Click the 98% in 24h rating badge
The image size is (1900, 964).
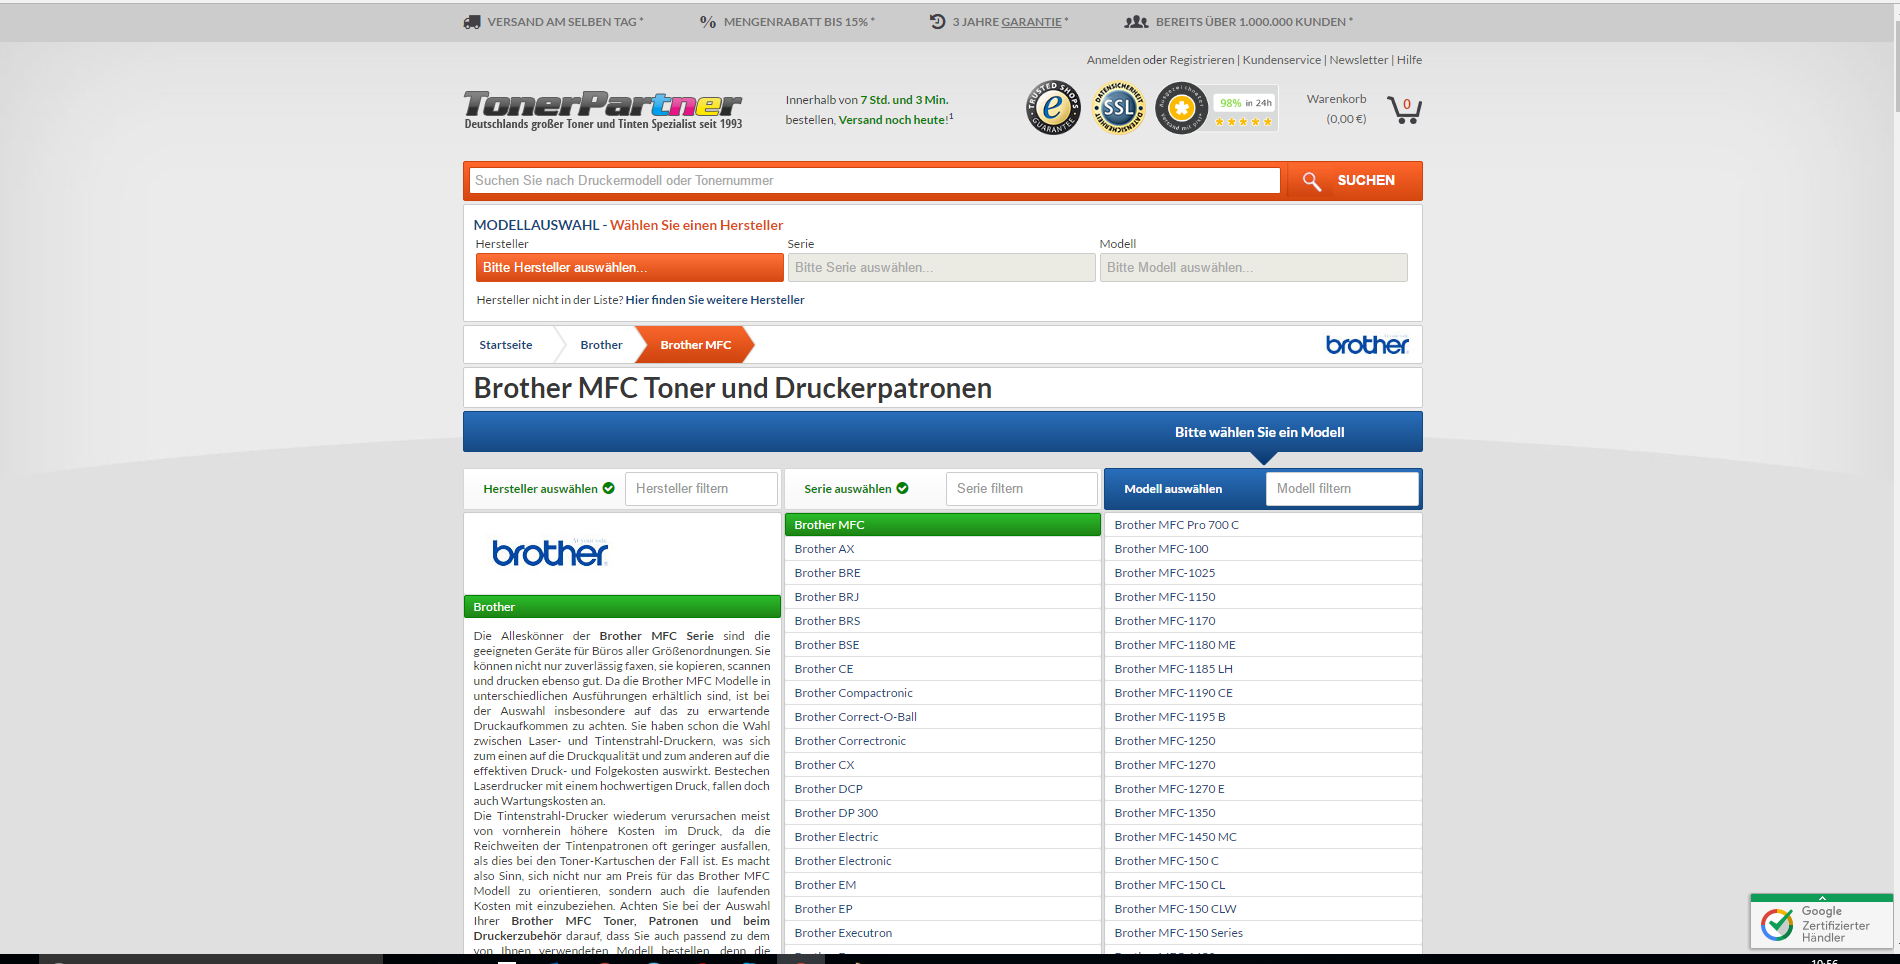[x=1244, y=109]
